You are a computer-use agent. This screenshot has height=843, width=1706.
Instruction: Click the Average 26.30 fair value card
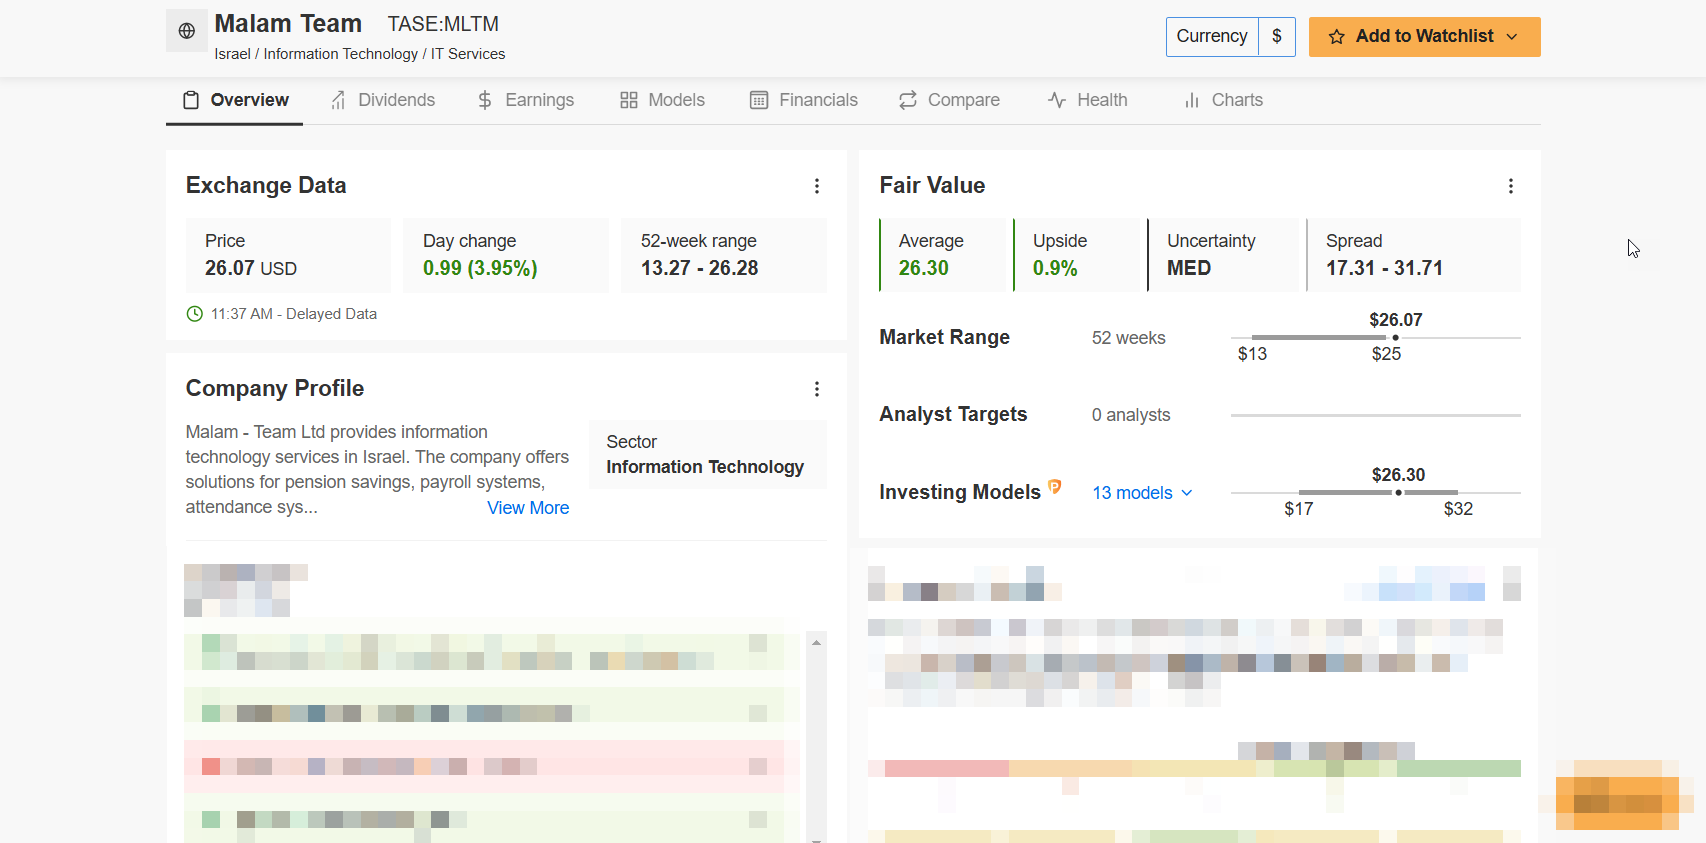943,255
